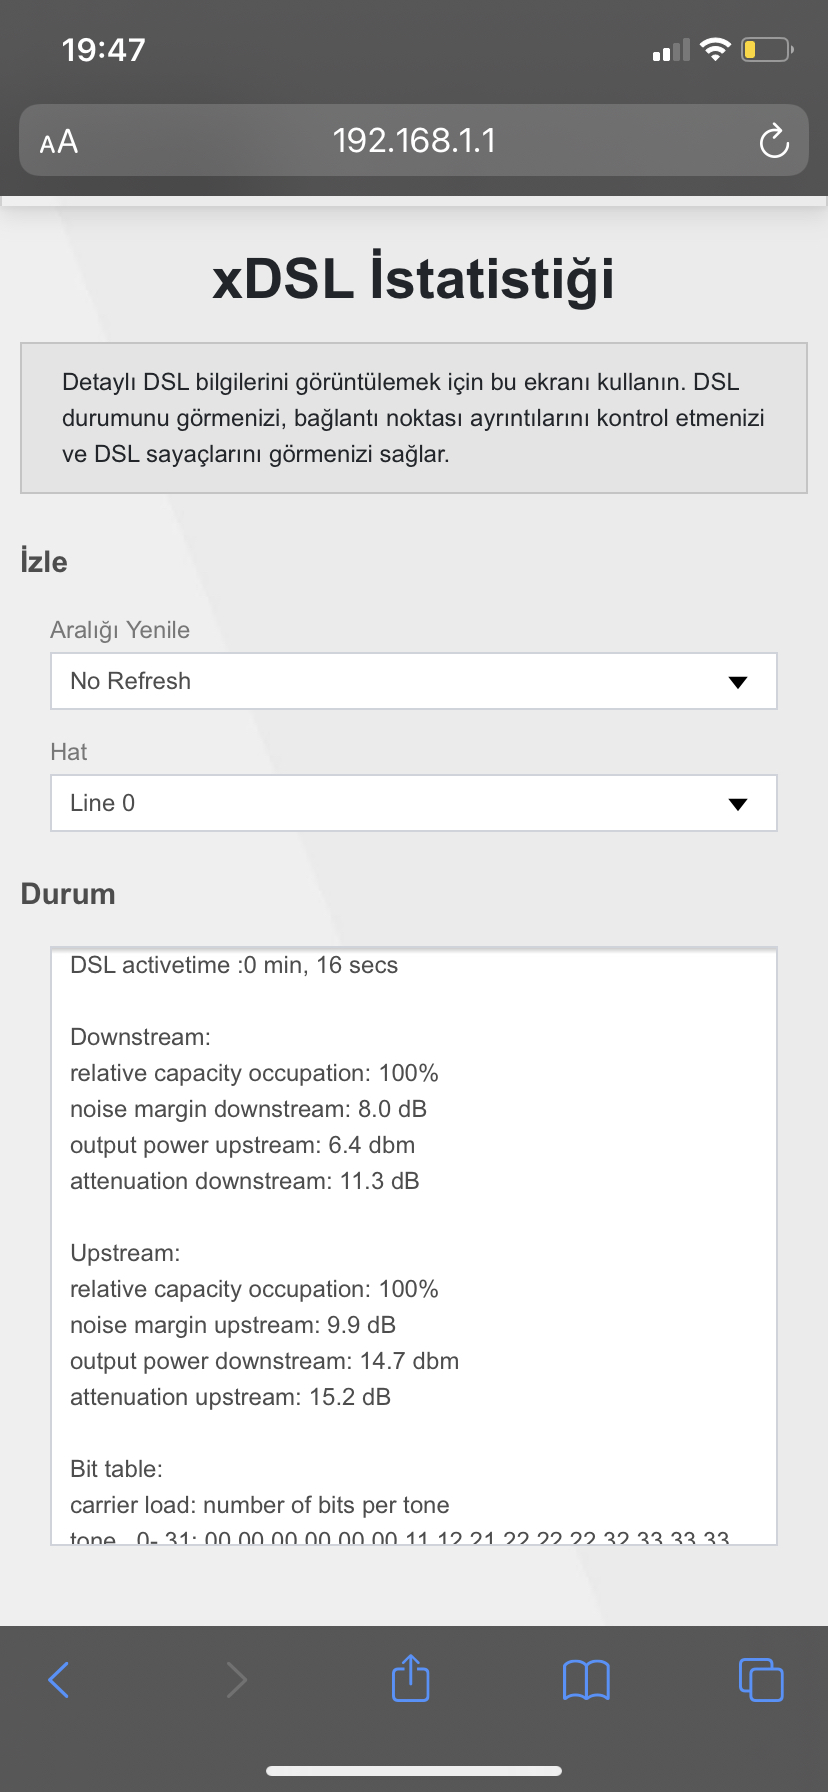The image size is (828, 1792).
Task: Go back with the Safari back arrow
Action: [x=59, y=1679]
